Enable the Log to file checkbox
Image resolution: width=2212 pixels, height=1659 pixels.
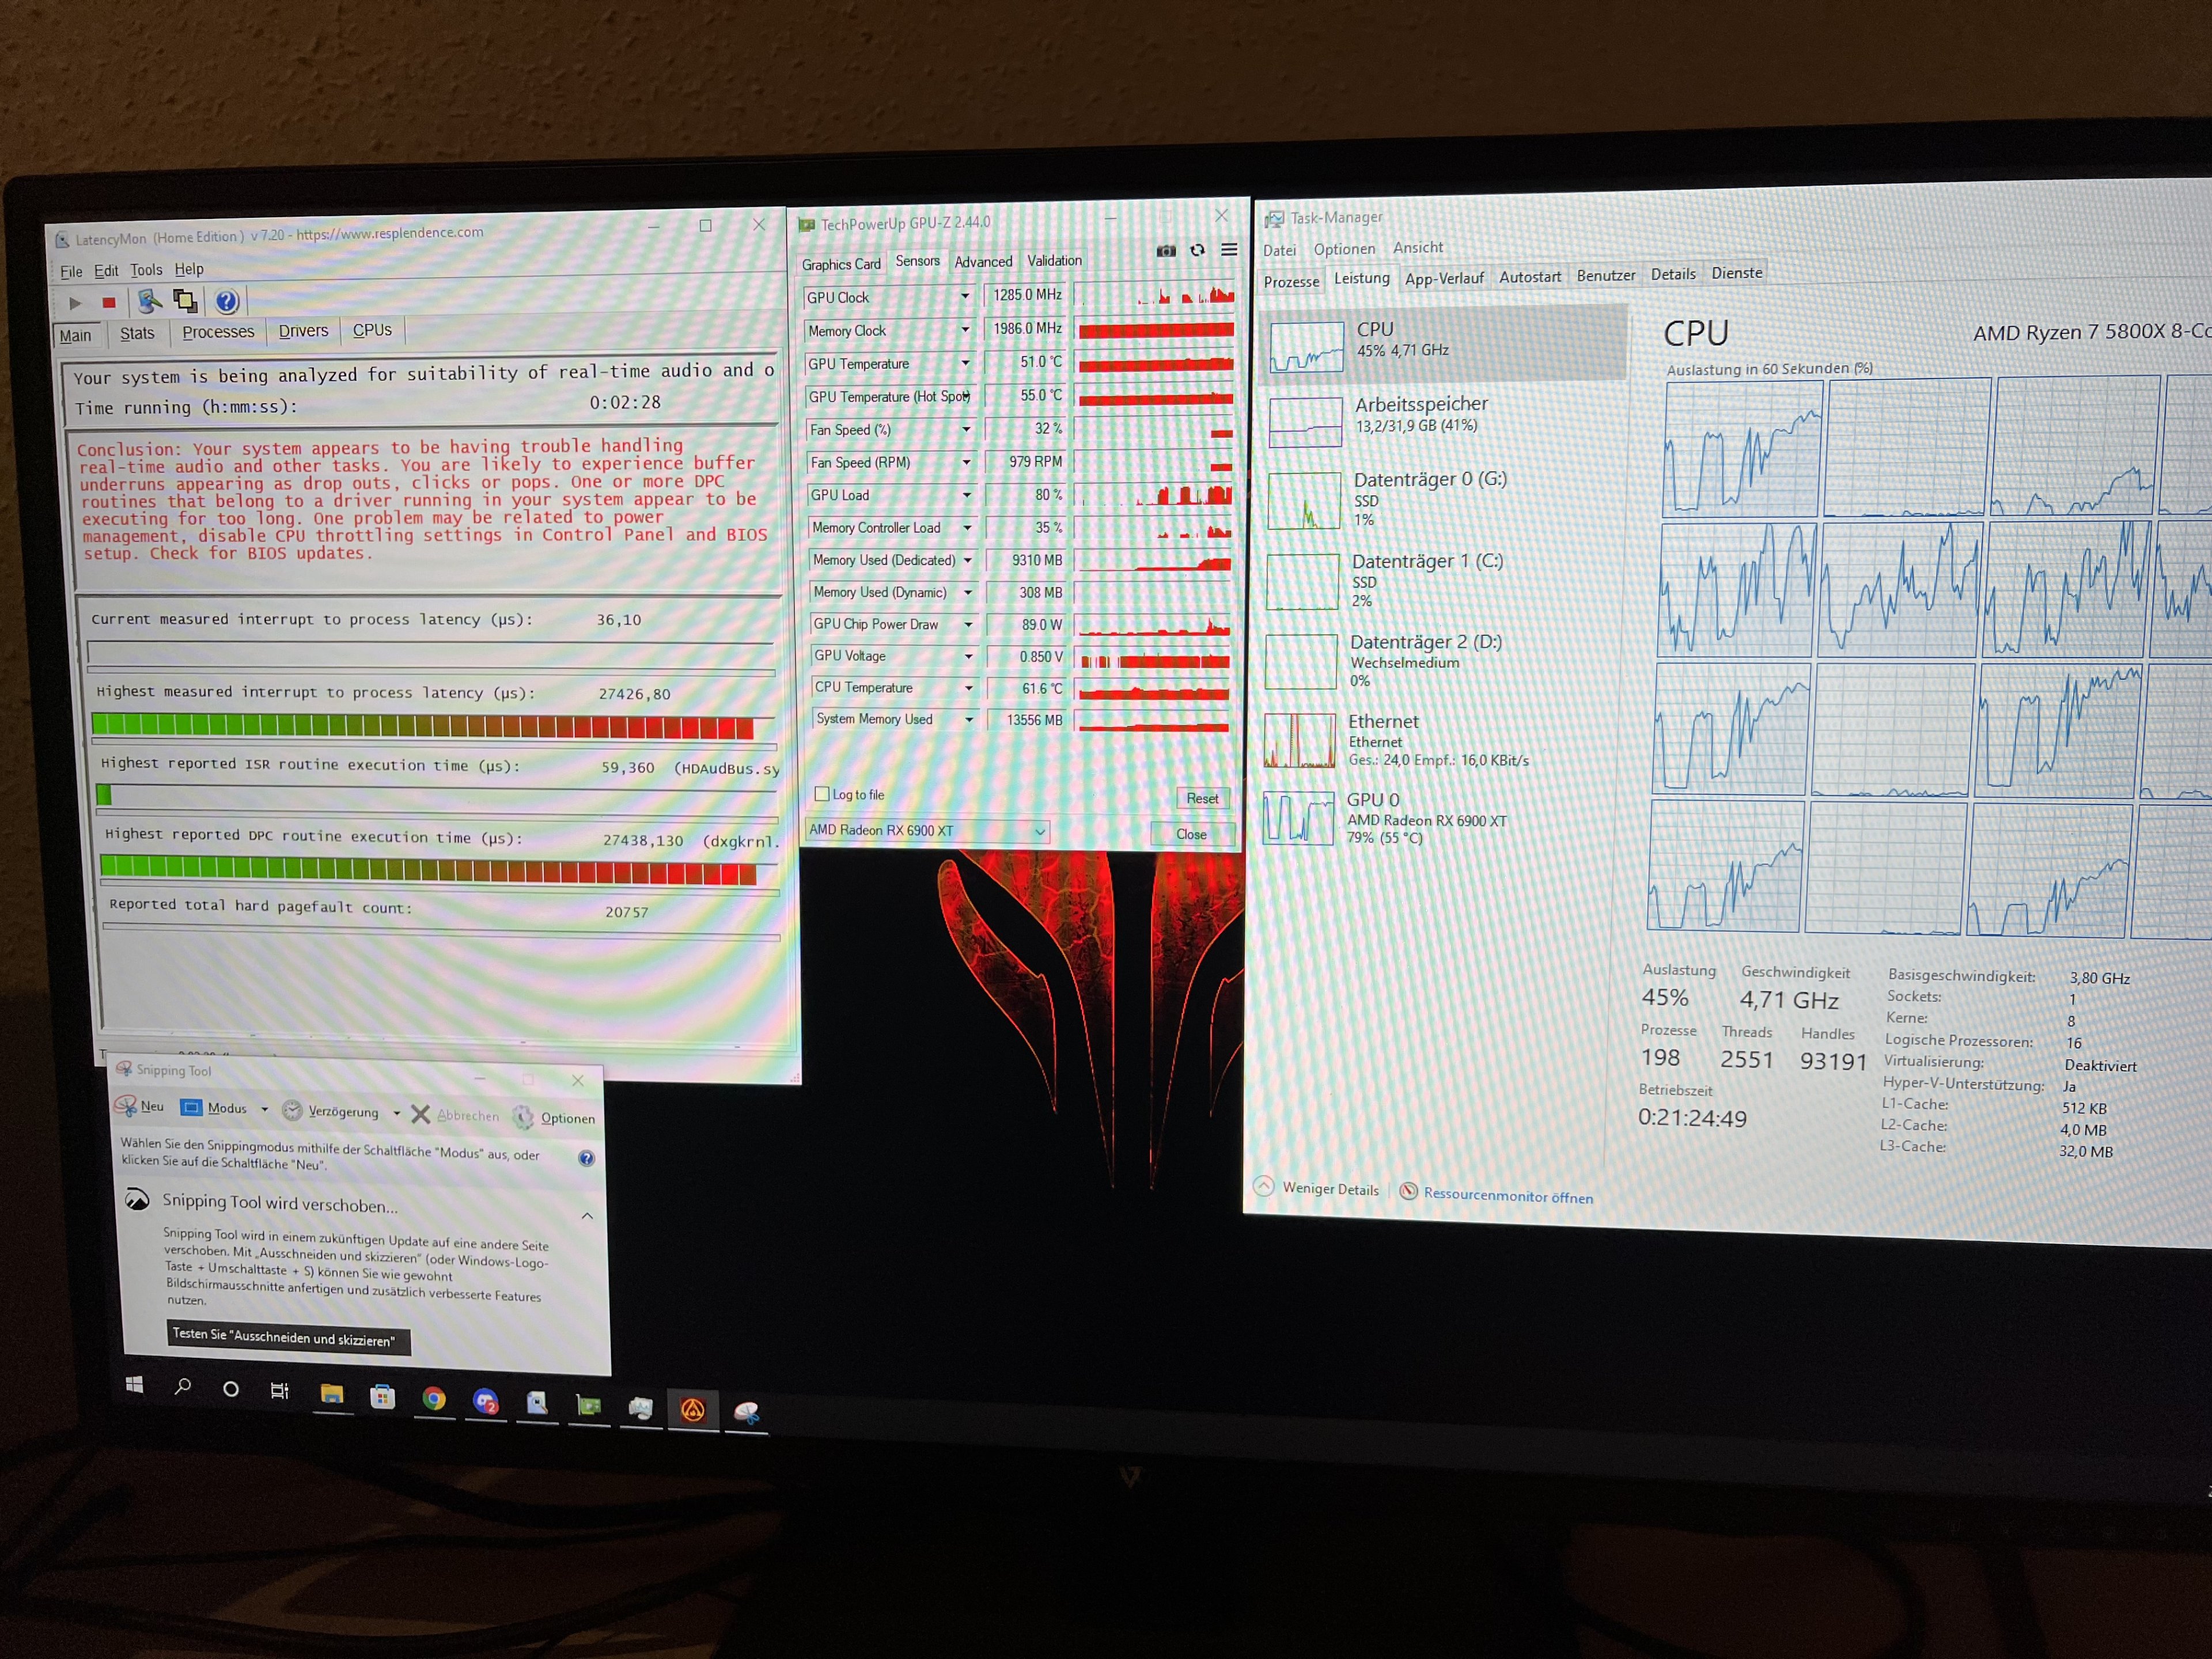coord(822,794)
